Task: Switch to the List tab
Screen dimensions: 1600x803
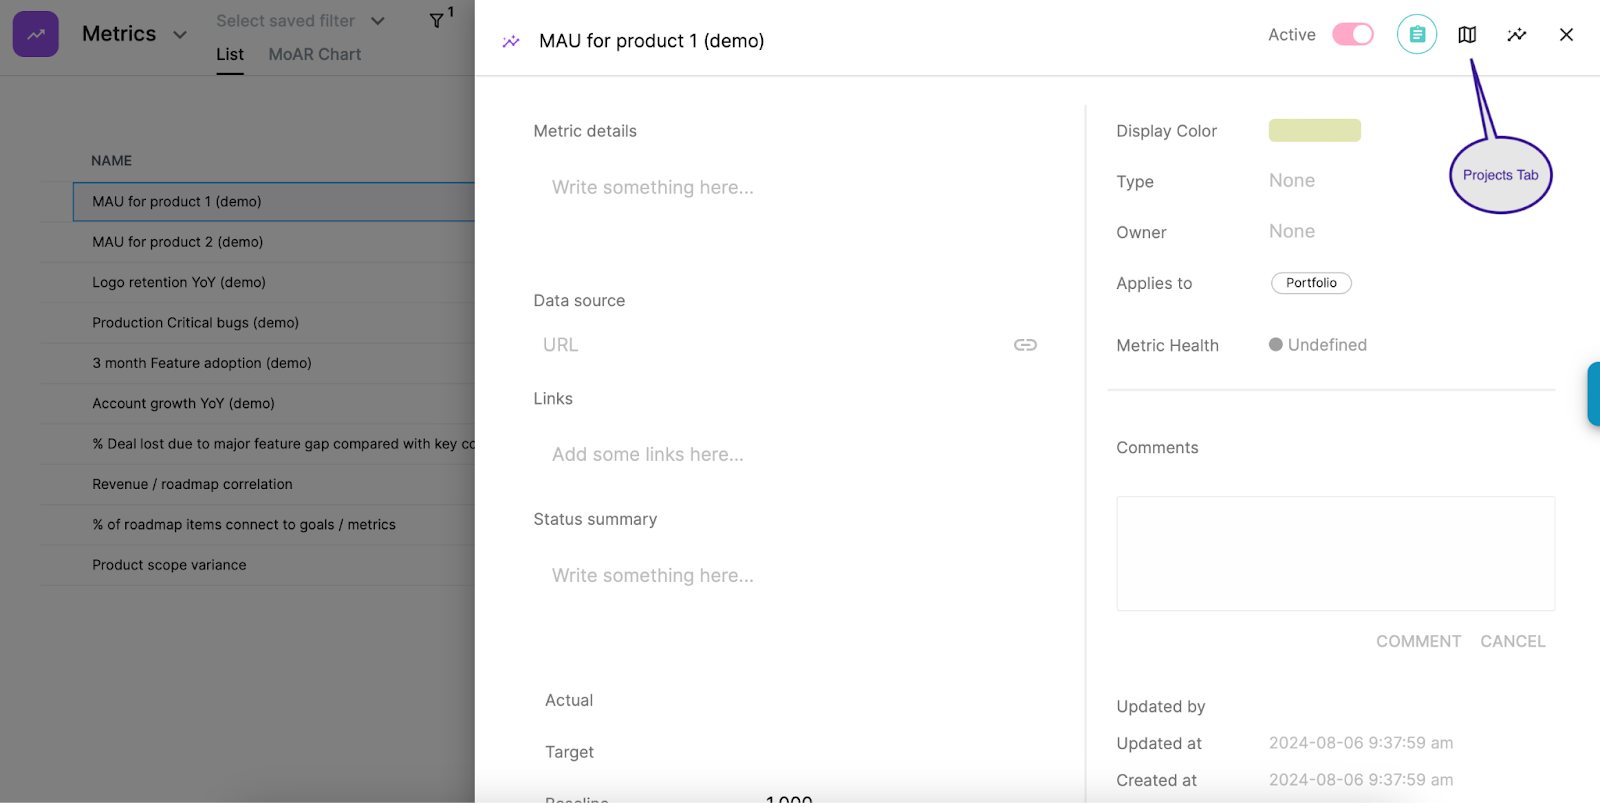Action: (230, 55)
